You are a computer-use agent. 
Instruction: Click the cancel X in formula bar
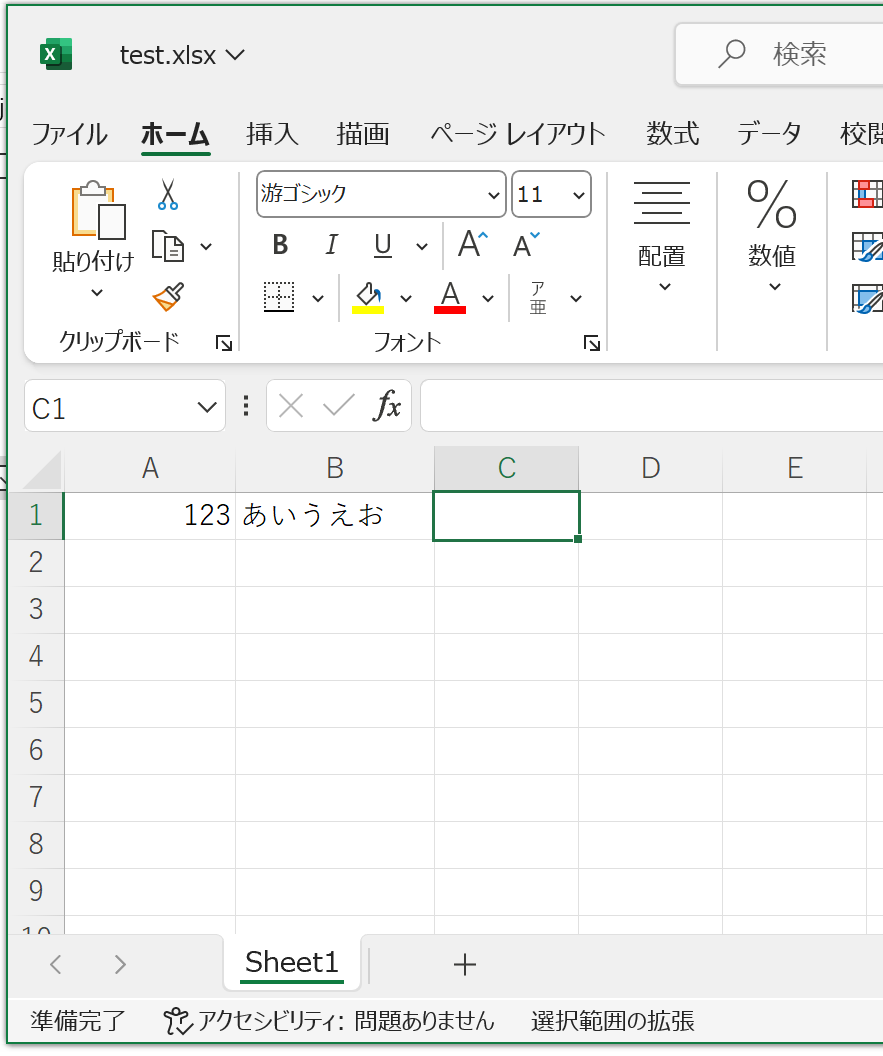291,406
